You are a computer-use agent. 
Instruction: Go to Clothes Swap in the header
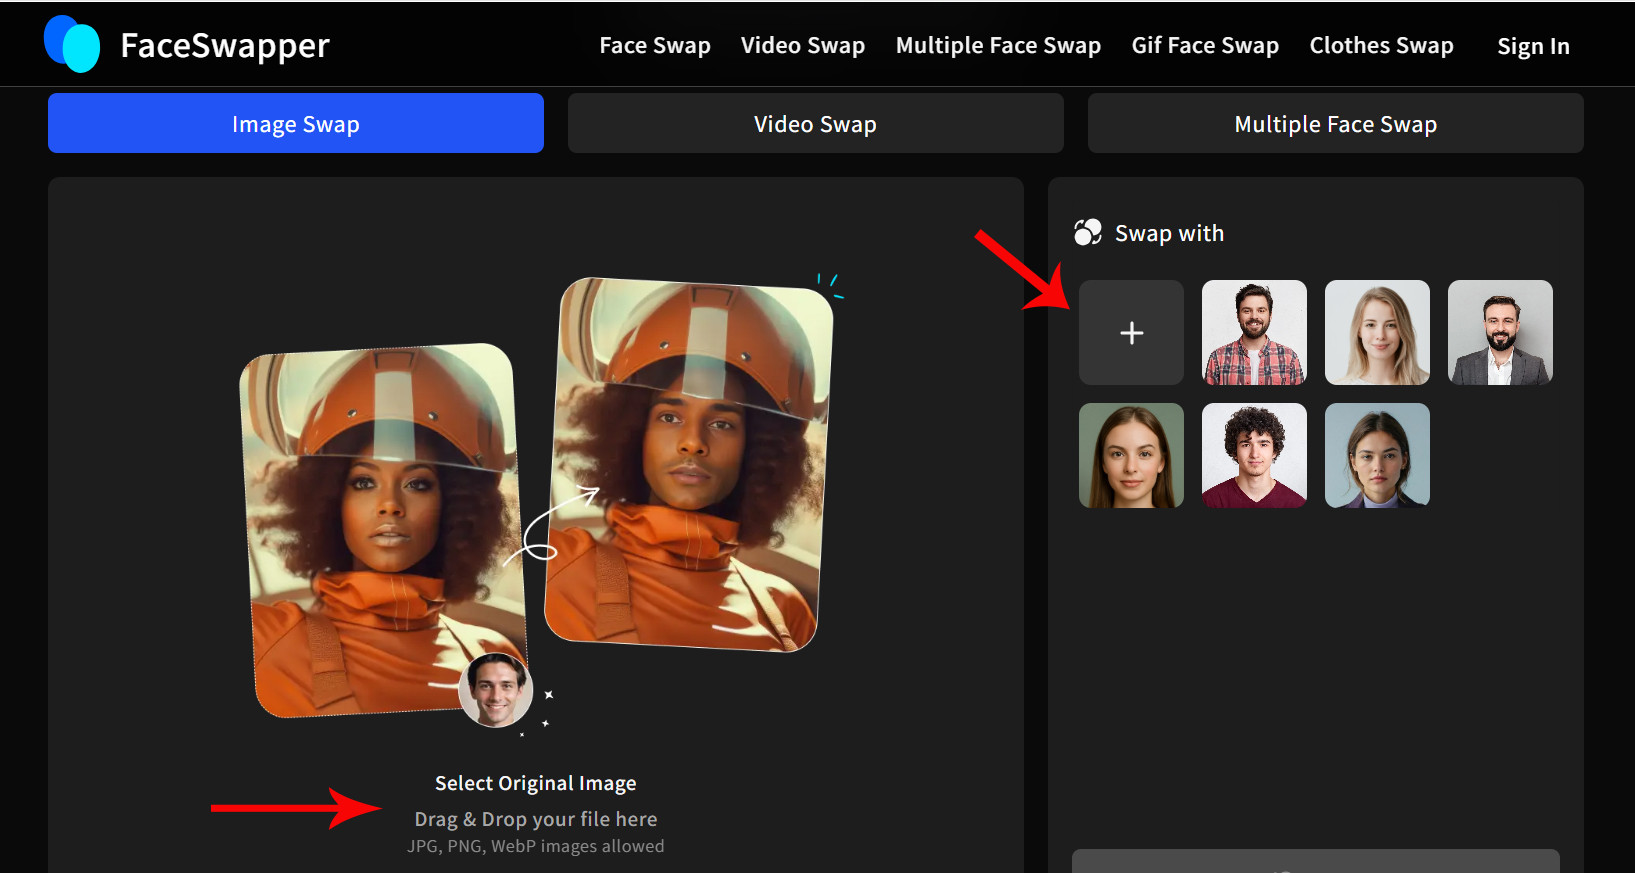1381,46
